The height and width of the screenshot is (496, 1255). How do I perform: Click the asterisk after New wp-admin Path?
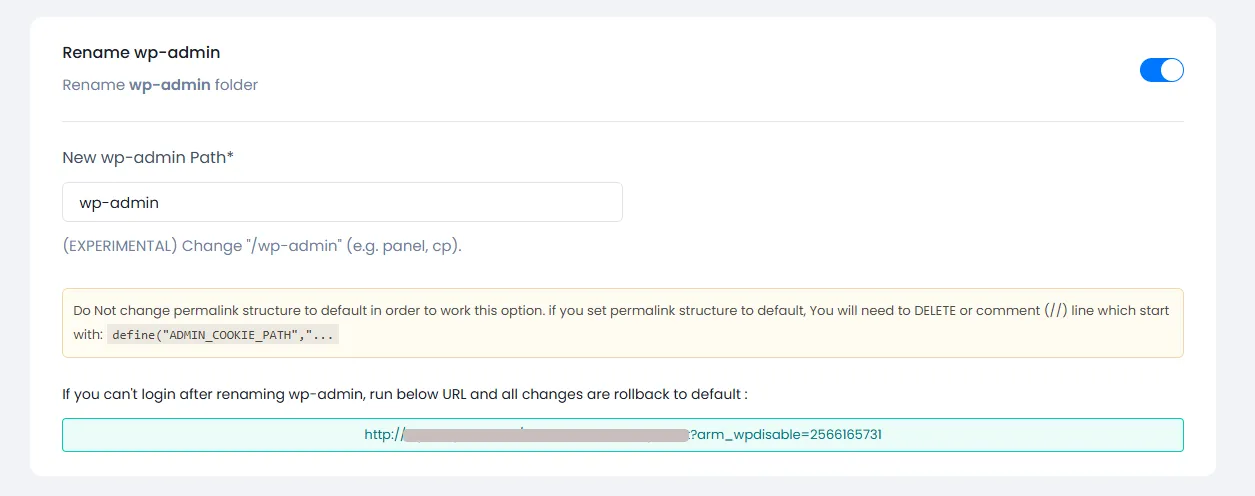pyautogui.click(x=230, y=156)
